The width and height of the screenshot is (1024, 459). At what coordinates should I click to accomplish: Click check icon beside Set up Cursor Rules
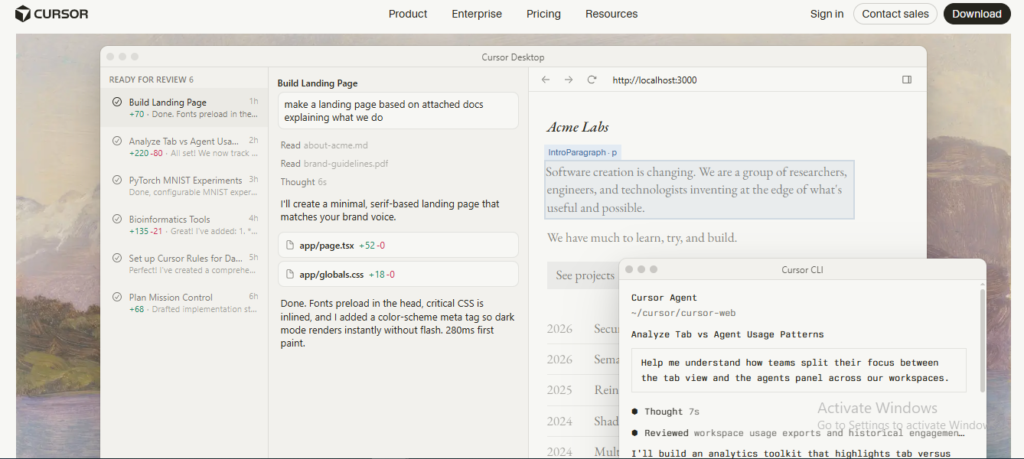pyautogui.click(x=117, y=258)
